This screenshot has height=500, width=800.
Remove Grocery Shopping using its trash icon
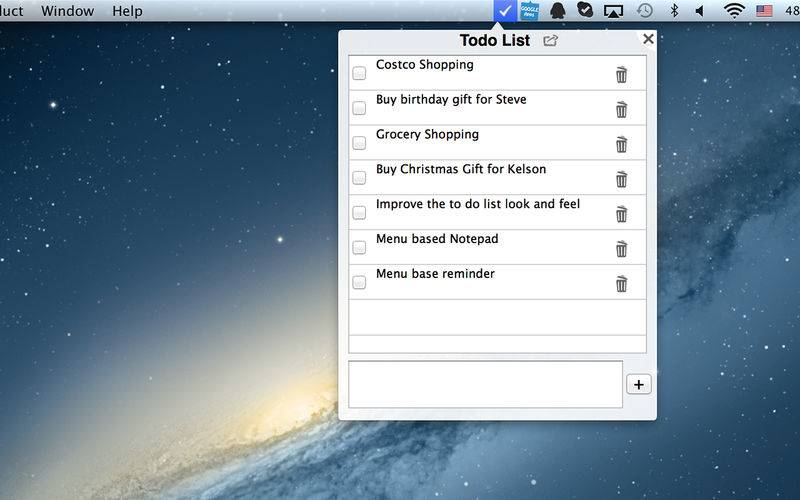click(x=621, y=144)
